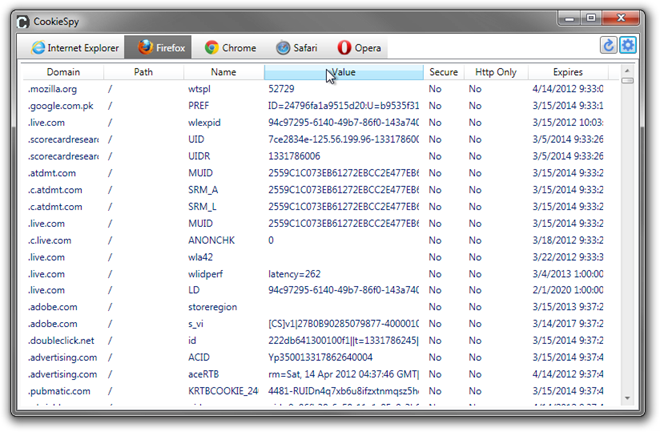660x432 pixels.
Task: Click the Firefox logo icon
Action: tap(145, 48)
